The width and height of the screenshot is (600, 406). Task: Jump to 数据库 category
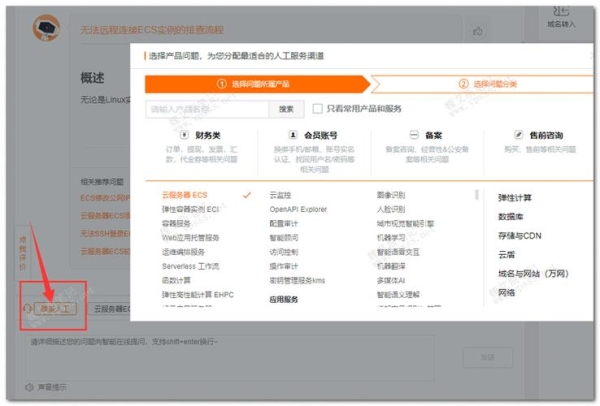[510, 217]
